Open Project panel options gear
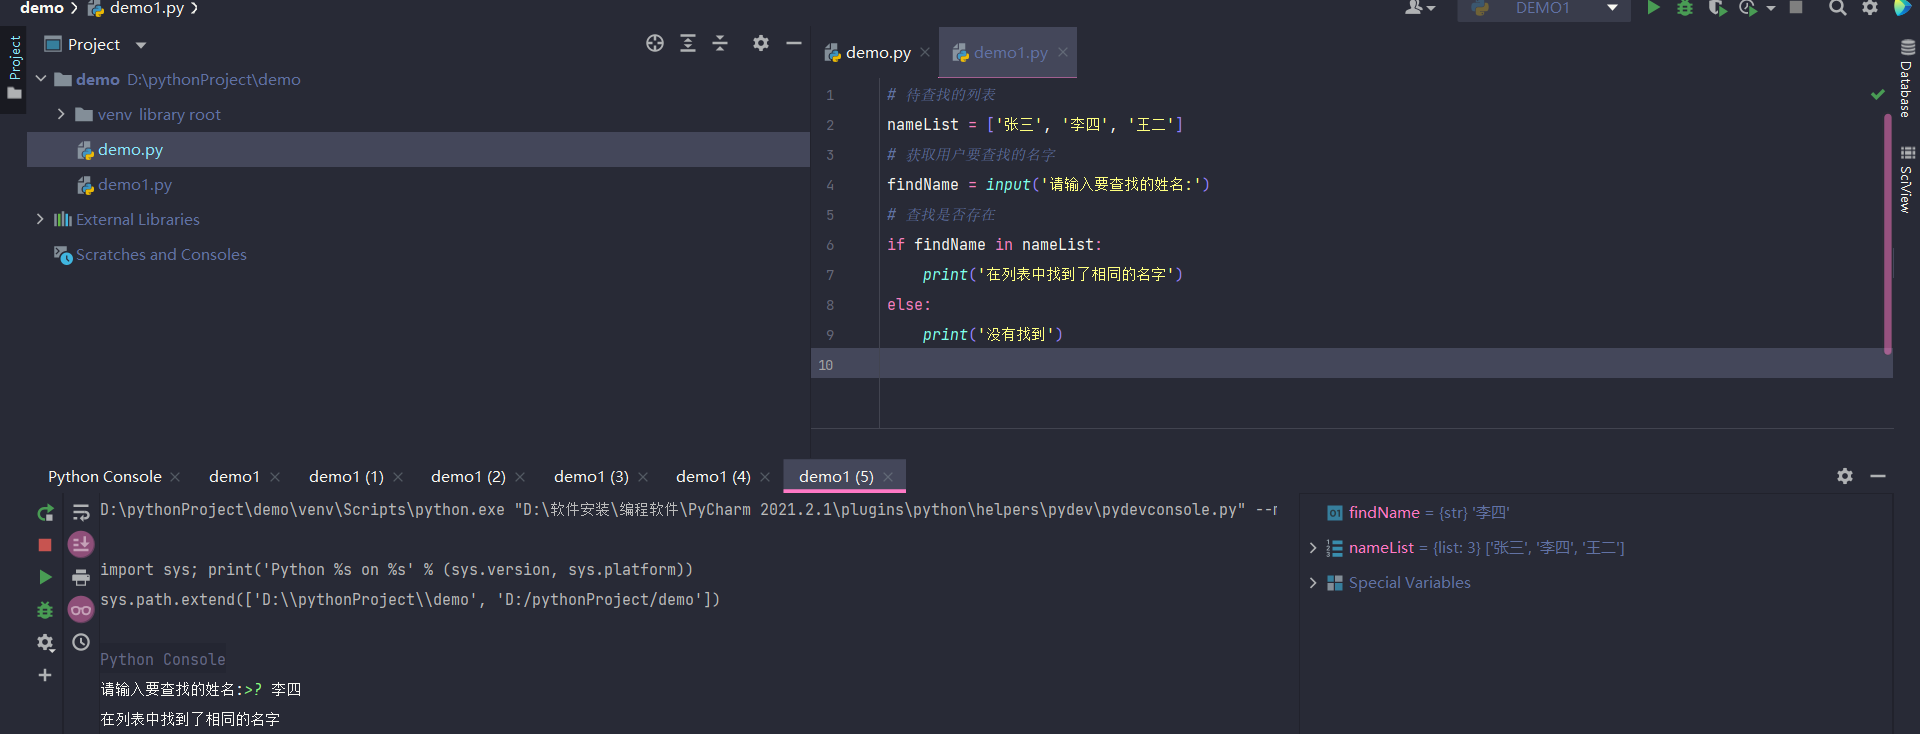 tap(761, 43)
